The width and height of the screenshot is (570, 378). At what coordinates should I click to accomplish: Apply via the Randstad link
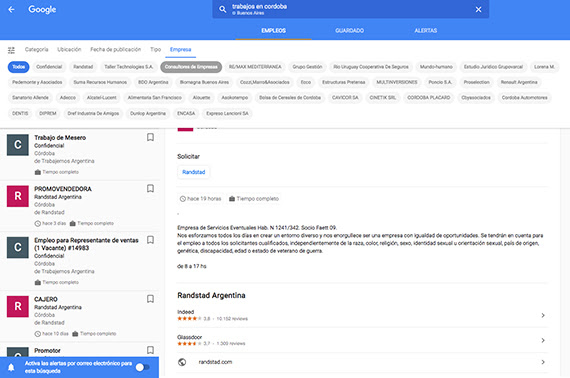tap(193, 172)
